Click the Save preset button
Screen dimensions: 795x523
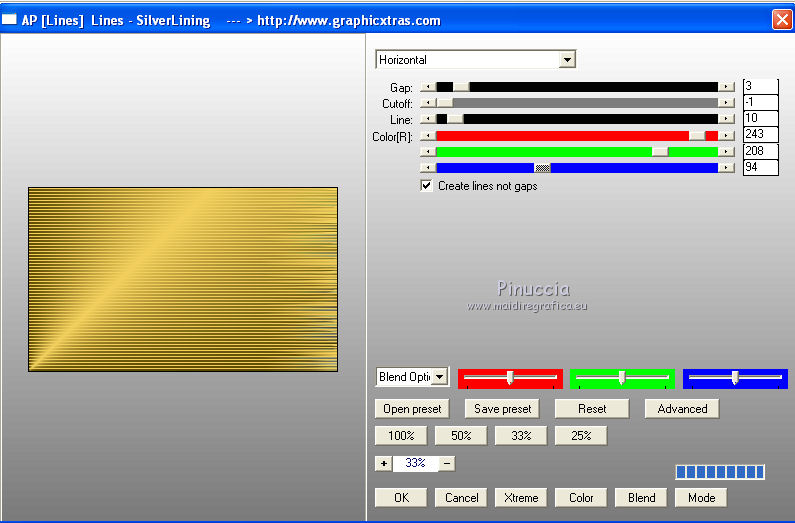502,409
